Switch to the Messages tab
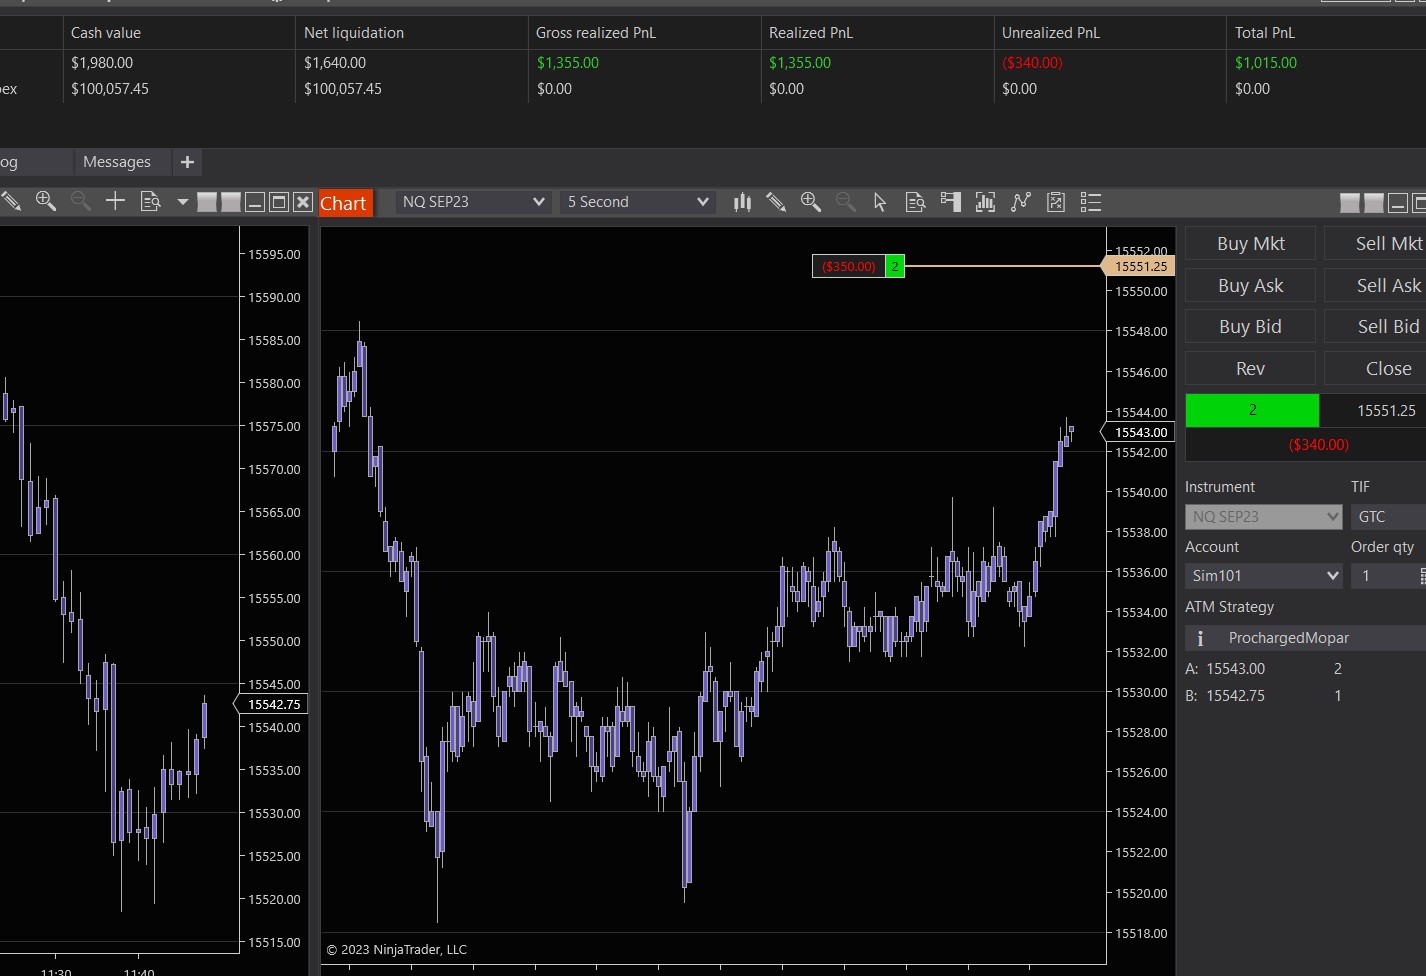The height and width of the screenshot is (976, 1426). 117,162
